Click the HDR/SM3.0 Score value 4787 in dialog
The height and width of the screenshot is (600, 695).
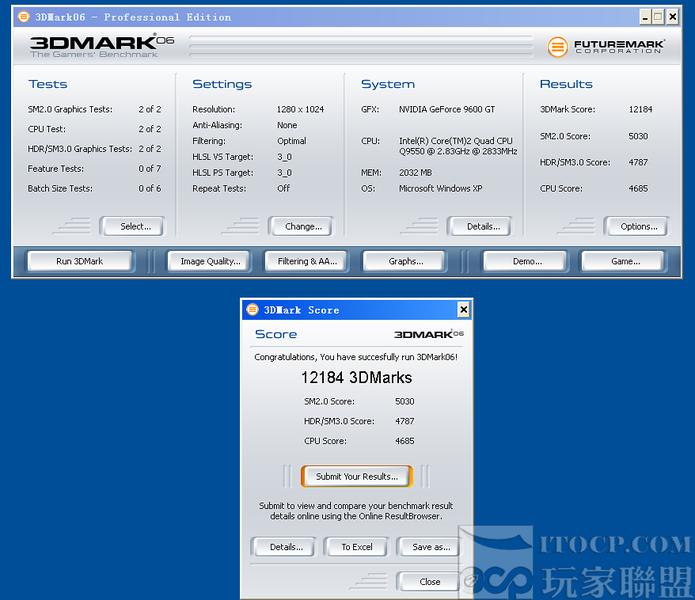tap(405, 421)
